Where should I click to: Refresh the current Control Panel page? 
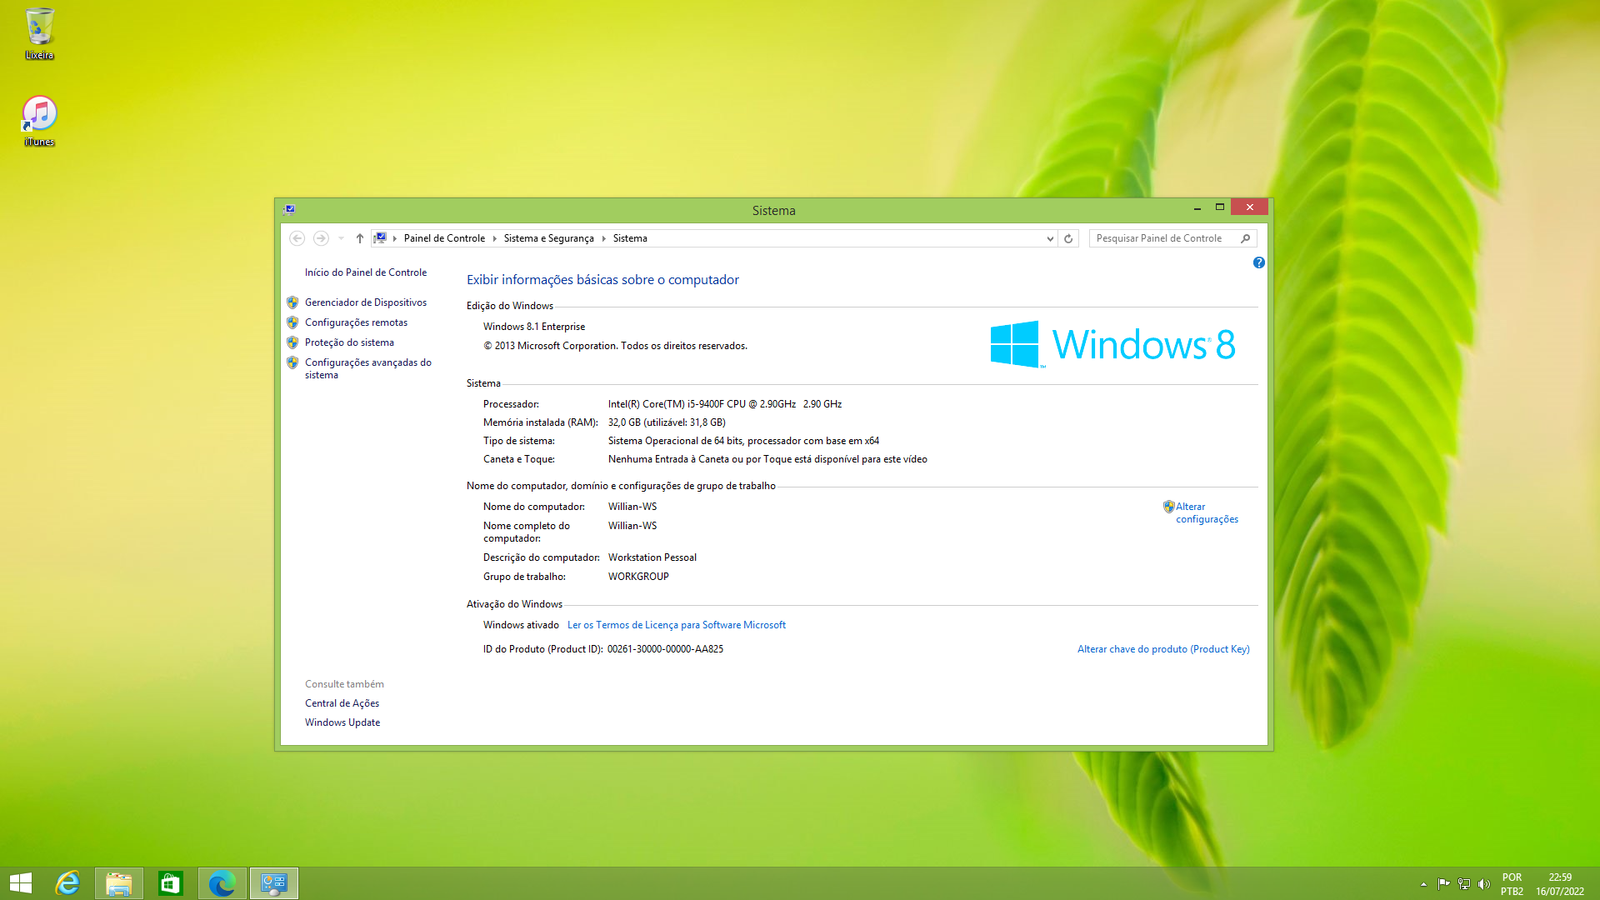pos(1068,238)
